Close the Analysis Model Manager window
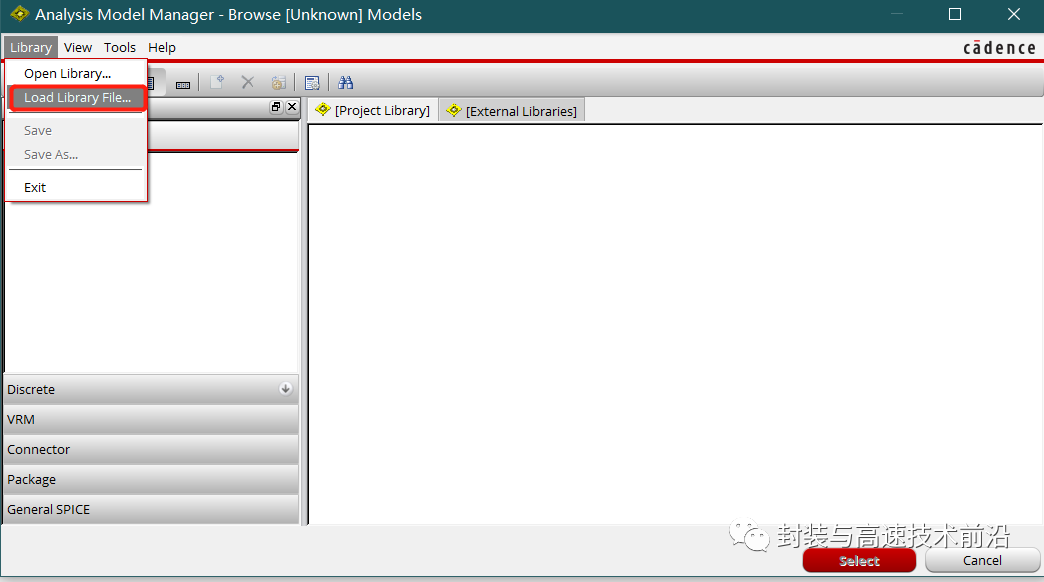Image resolution: width=1044 pixels, height=582 pixels. coord(1013,14)
